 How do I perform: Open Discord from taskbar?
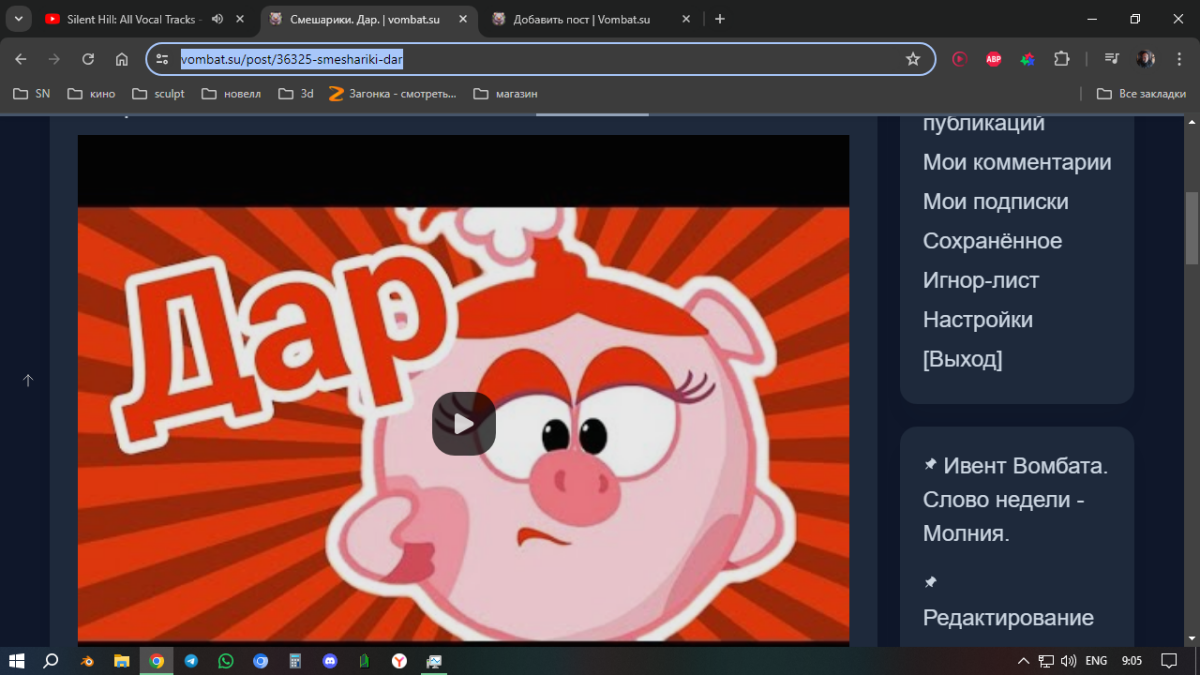(330, 661)
